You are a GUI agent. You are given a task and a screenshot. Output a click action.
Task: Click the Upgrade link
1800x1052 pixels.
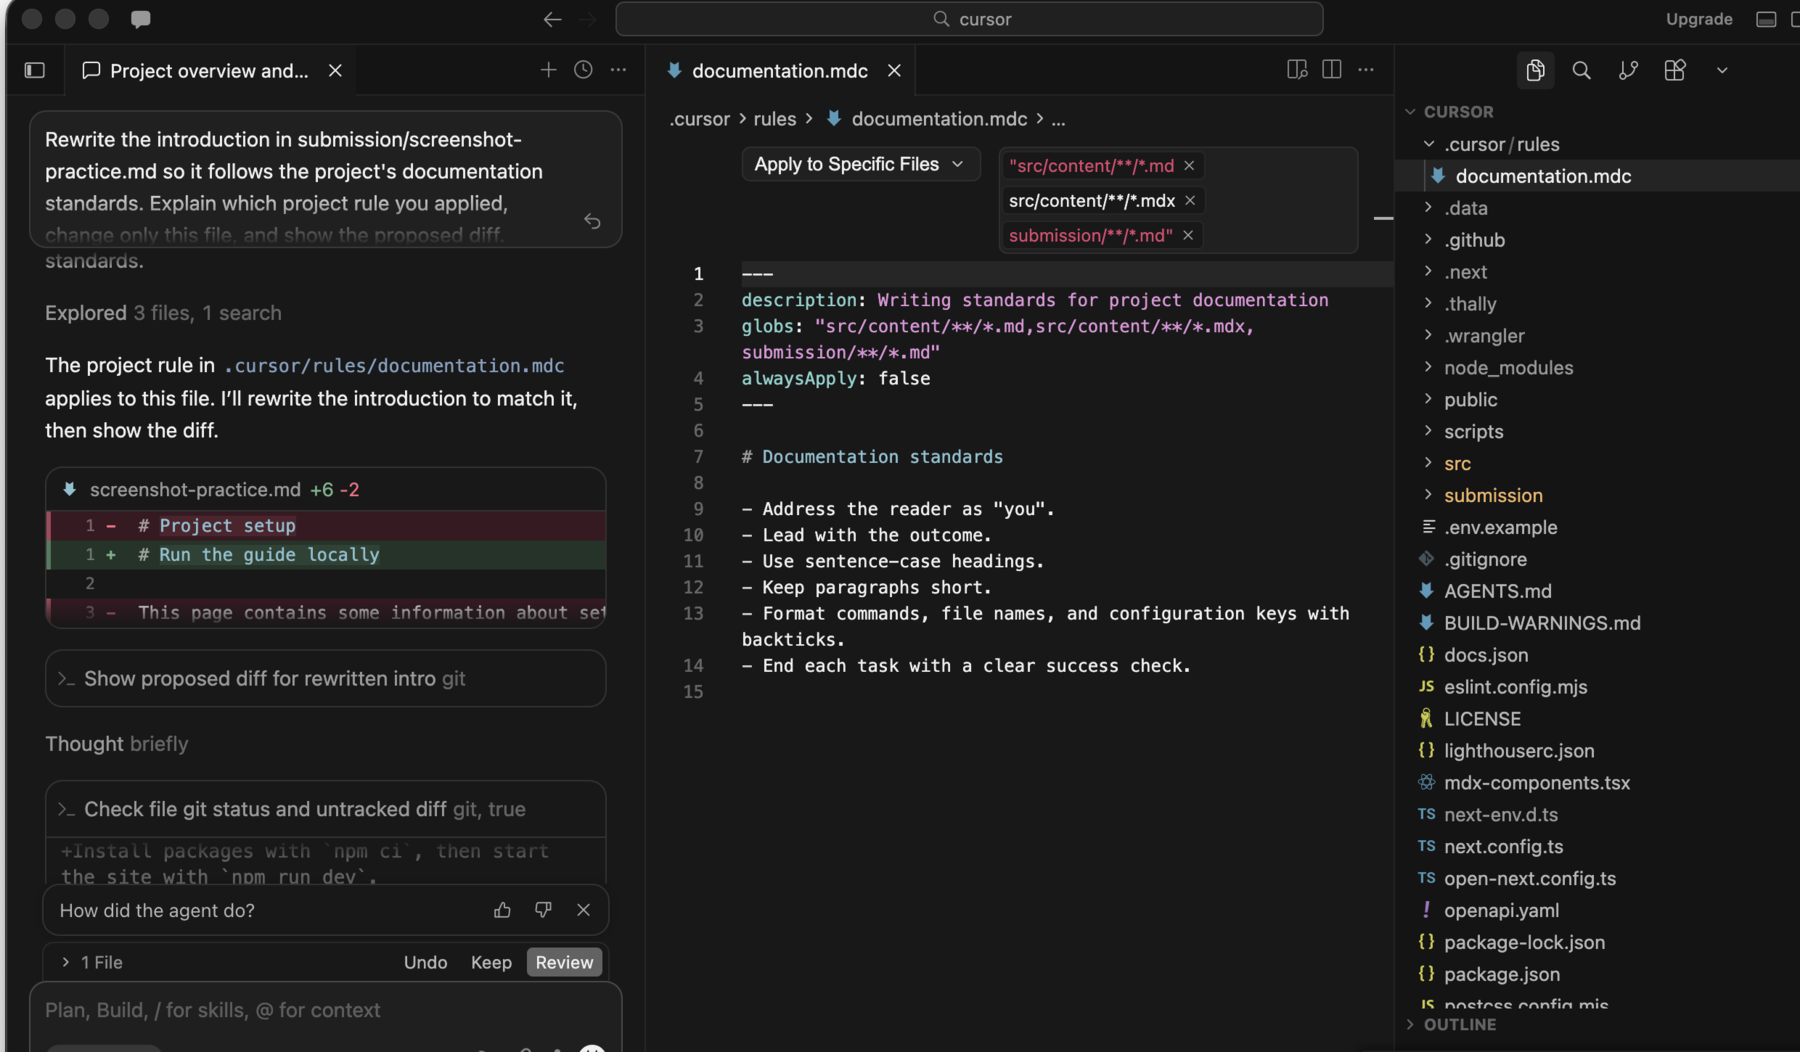coord(1699,19)
